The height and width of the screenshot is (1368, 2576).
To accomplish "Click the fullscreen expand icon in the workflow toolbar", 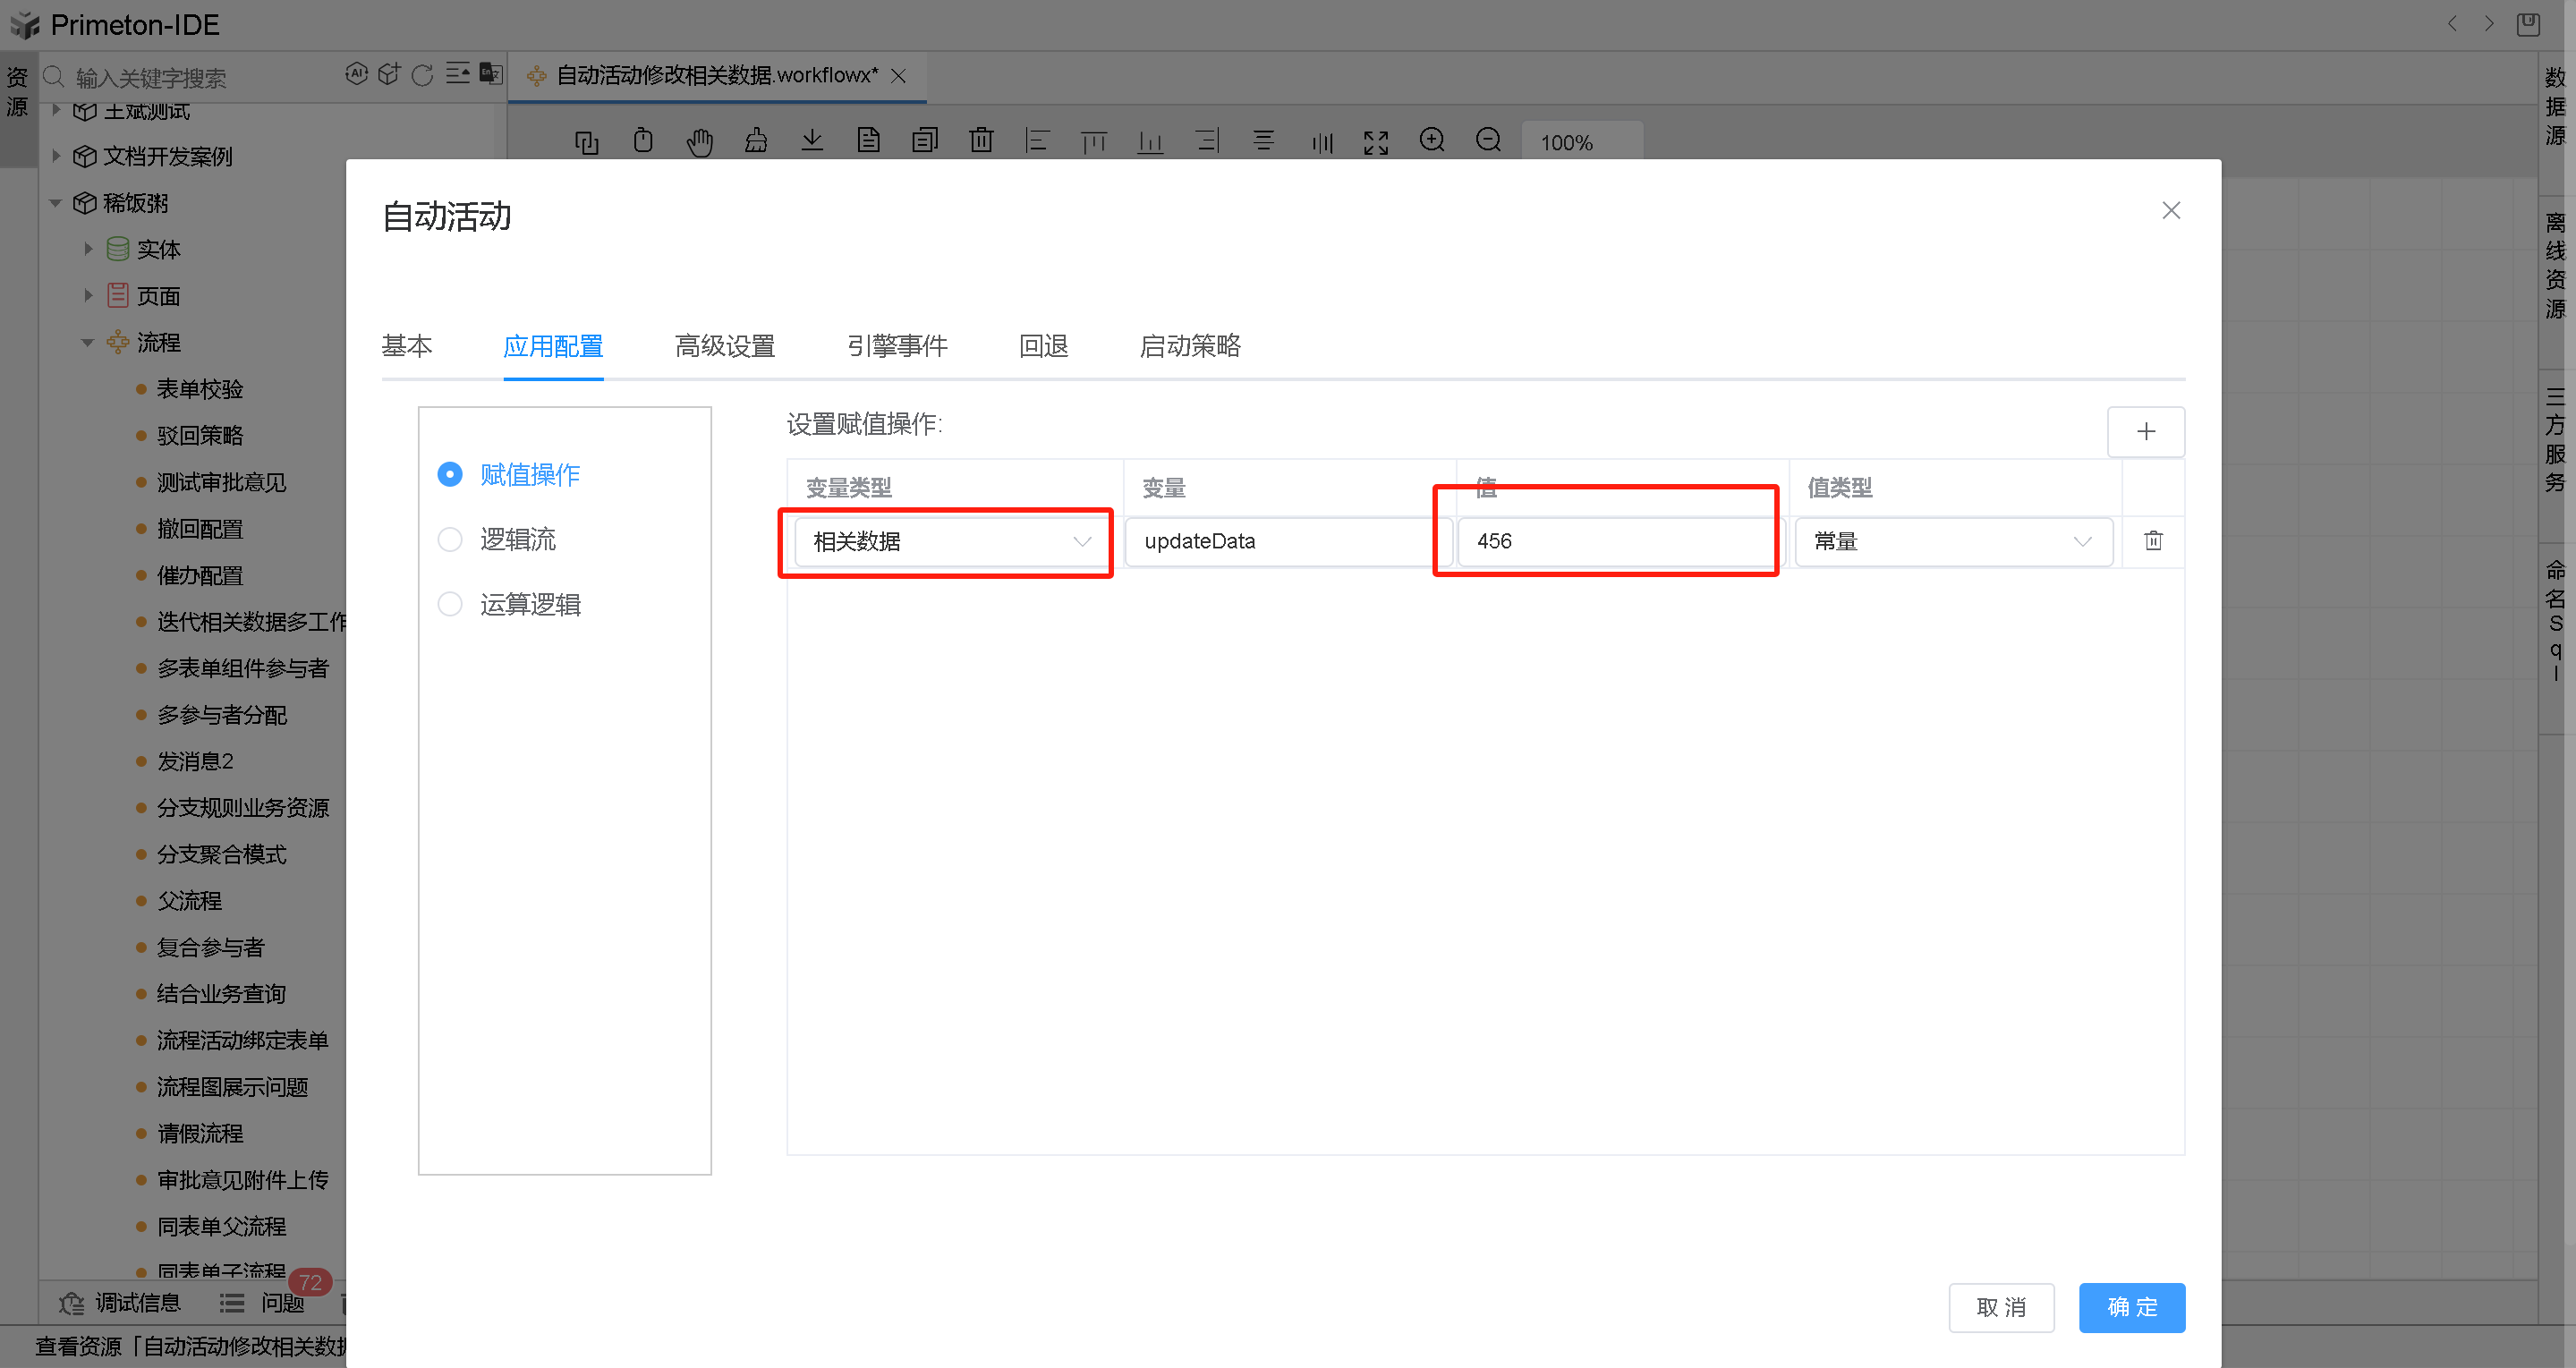I will coord(1376,141).
